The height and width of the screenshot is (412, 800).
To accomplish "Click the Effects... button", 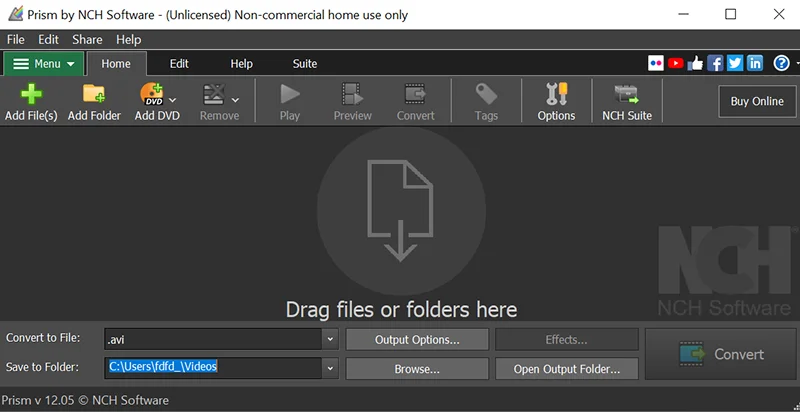I will [x=566, y=340].
